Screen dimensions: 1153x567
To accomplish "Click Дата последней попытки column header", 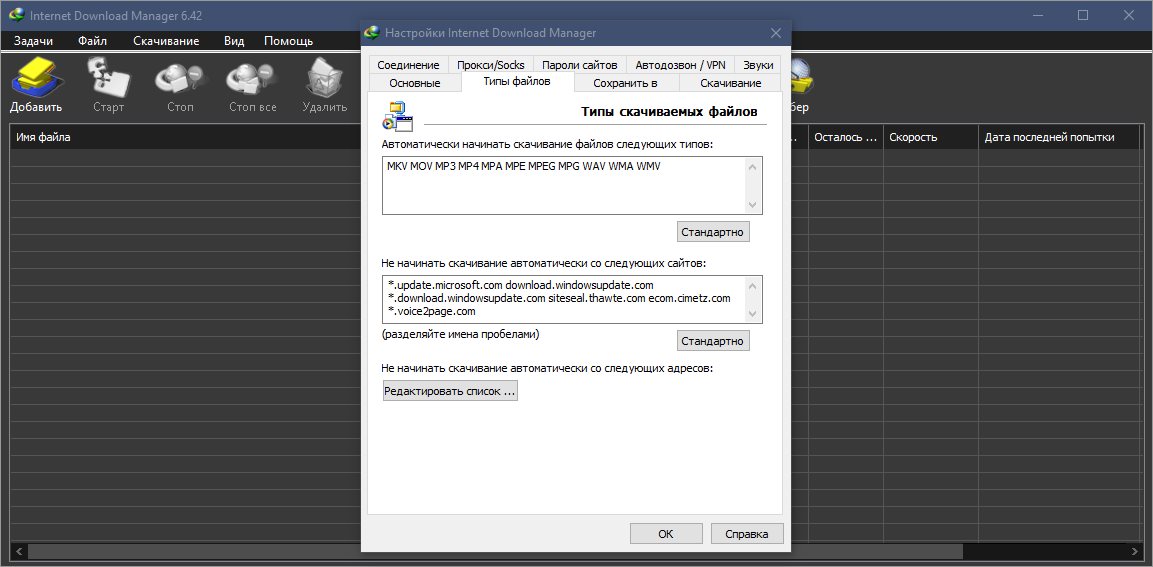I will (x=1058, y=137).
